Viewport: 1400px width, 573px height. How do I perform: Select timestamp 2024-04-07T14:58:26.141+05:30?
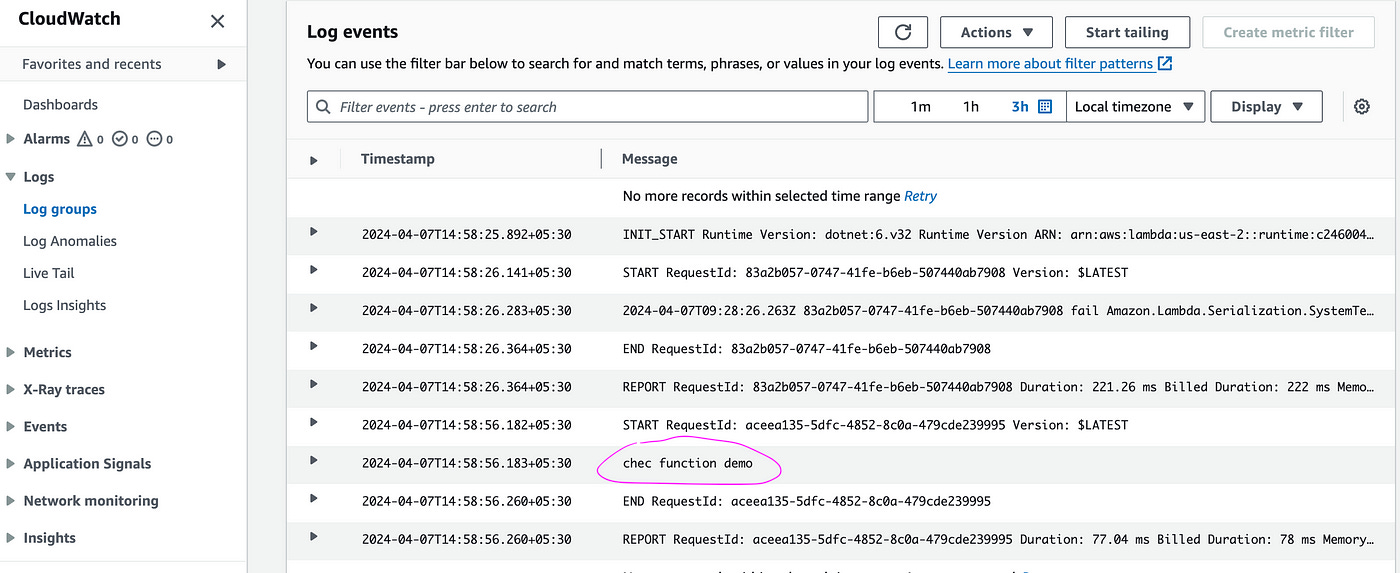pyautogui.click(x=467, y=273)
